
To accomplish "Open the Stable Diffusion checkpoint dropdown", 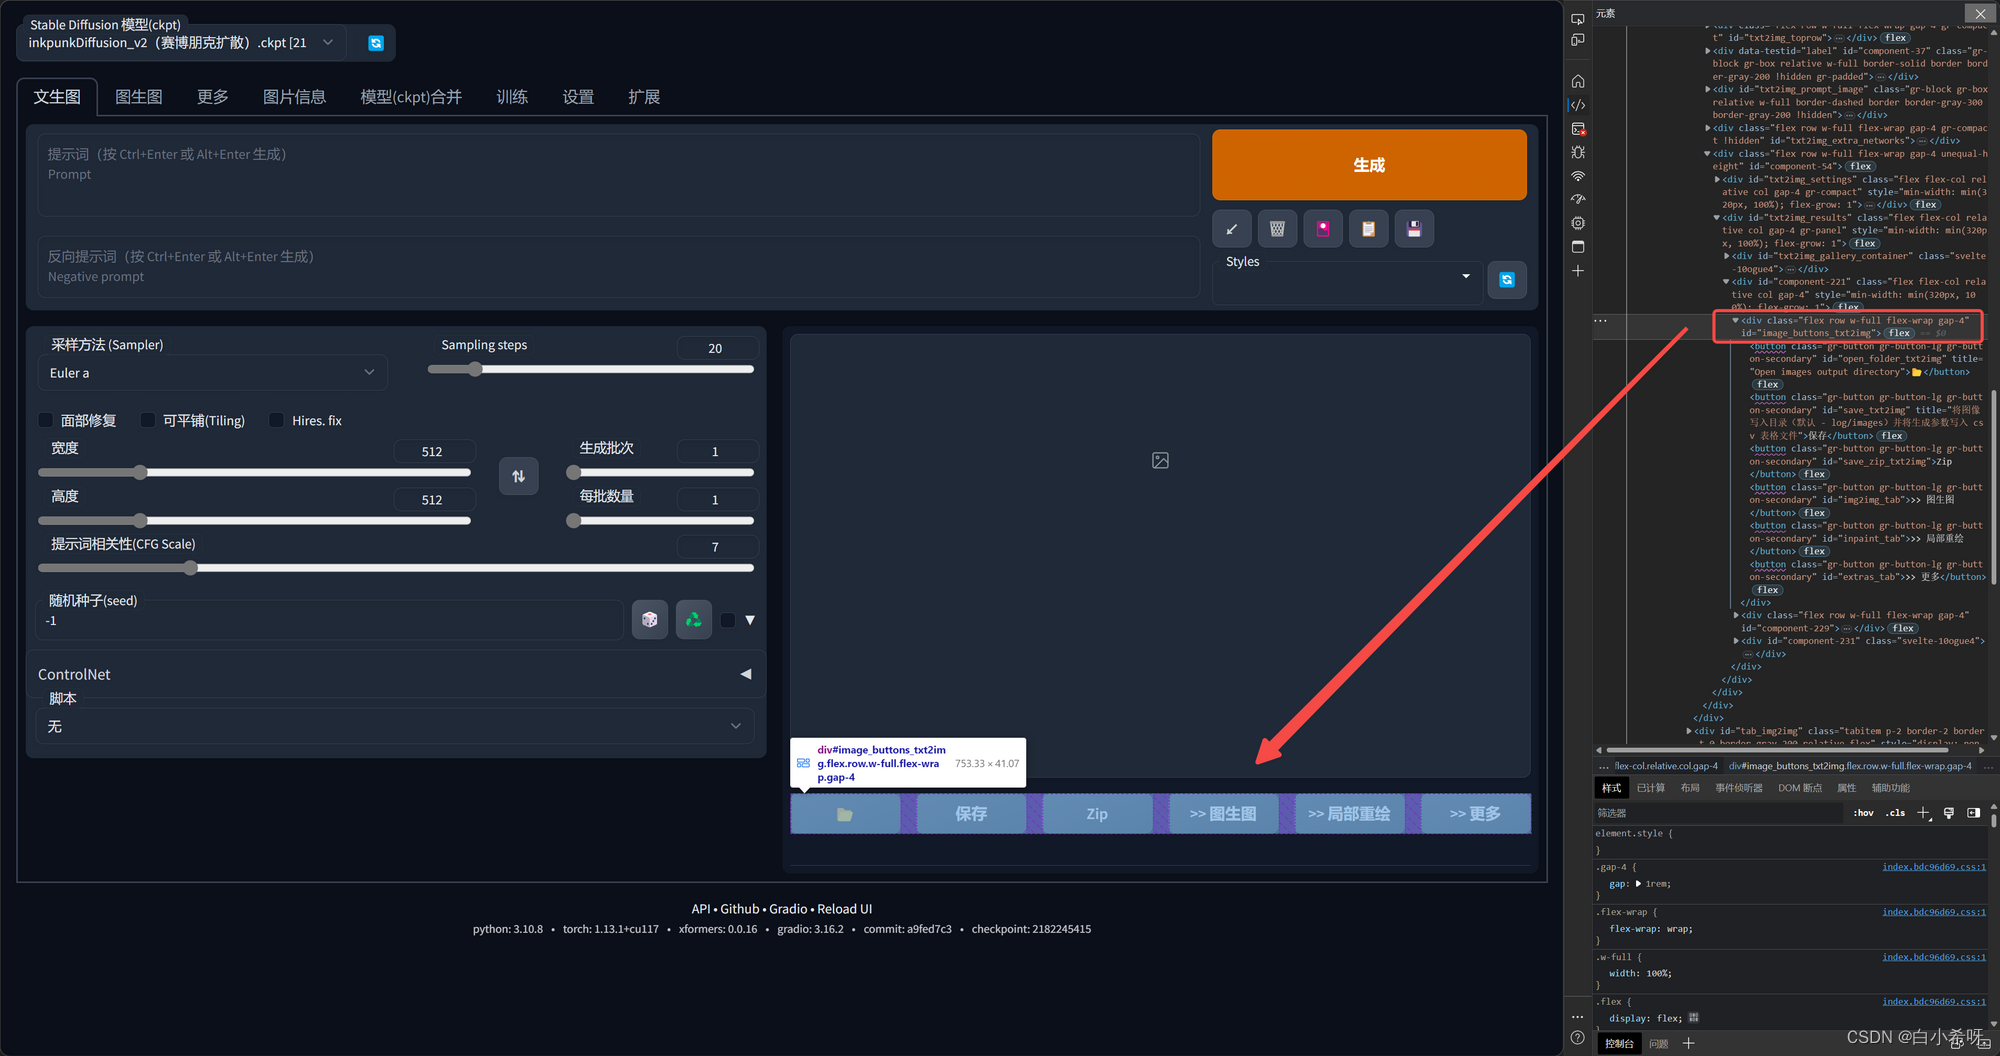I will pos(181,43).
